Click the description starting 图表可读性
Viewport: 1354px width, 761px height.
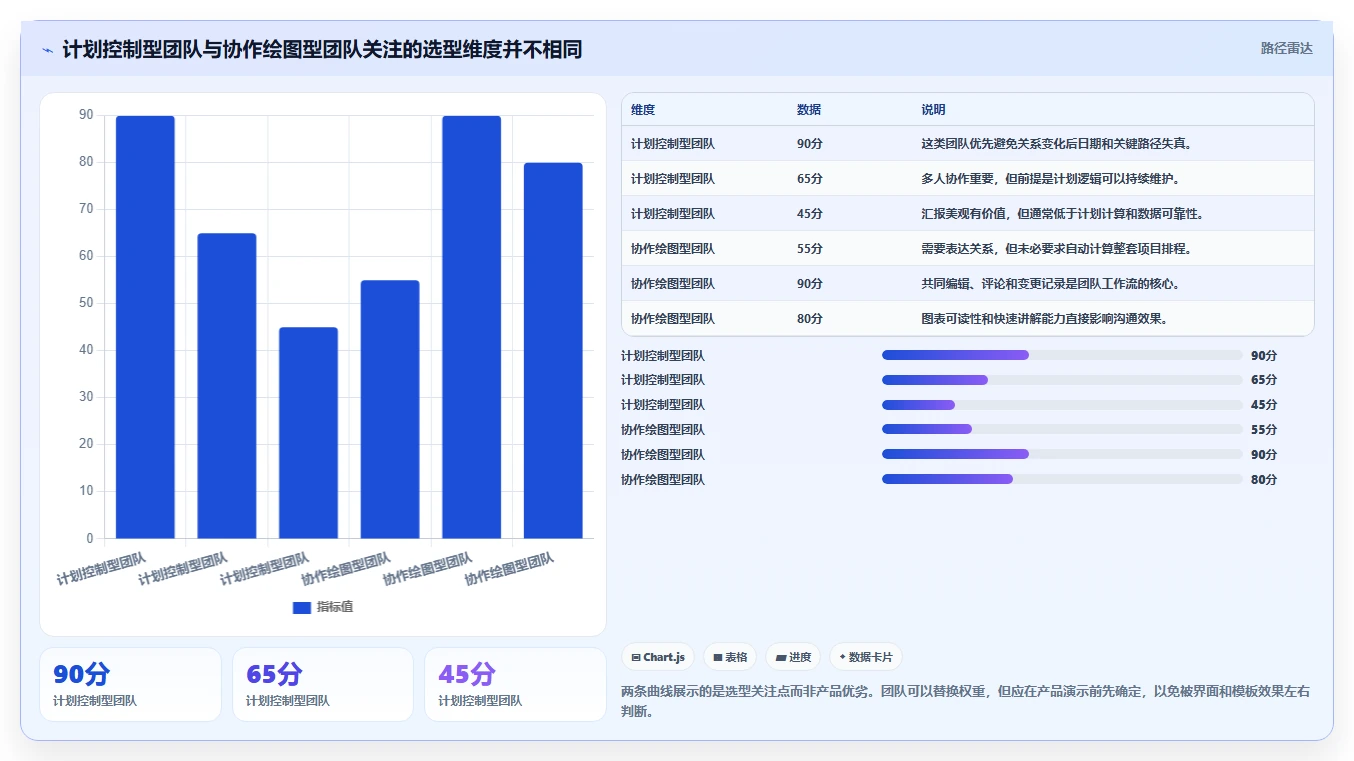click(x=1045, y=319)
